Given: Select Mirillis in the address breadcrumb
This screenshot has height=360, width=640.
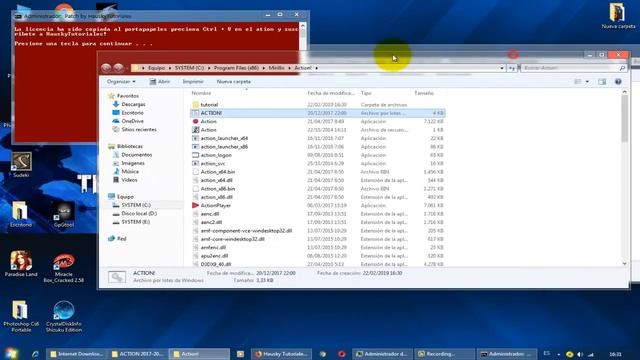Looking at the screenshot, I should click(x=276, y=68).
